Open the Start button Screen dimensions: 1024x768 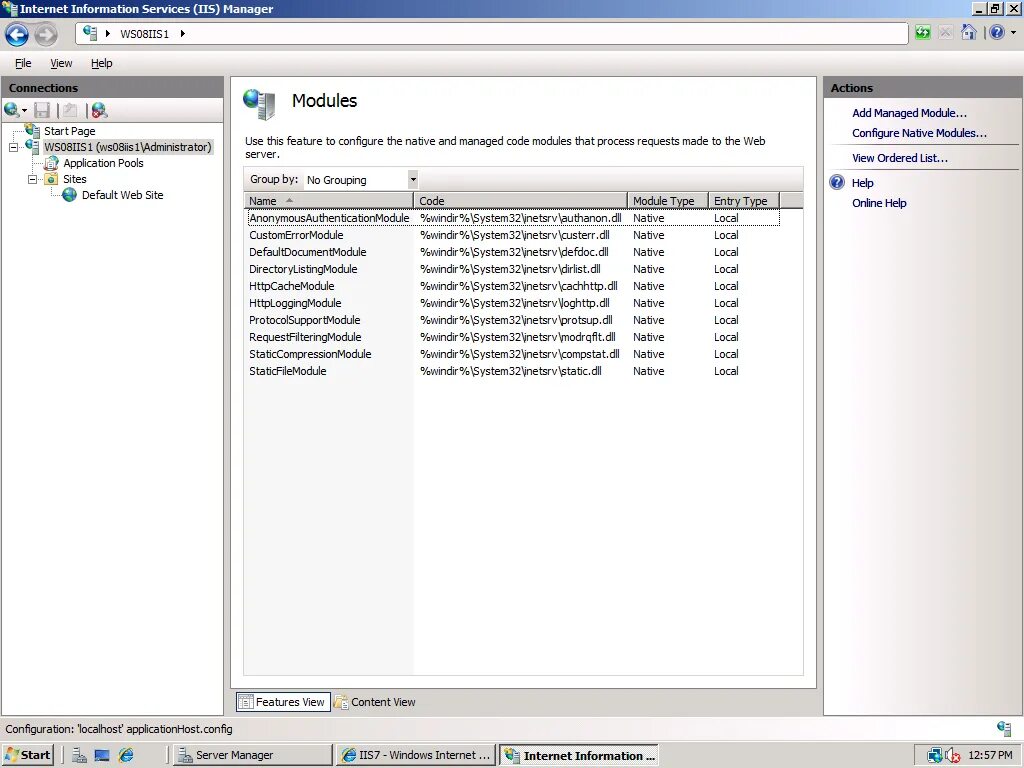click(27, 755)
